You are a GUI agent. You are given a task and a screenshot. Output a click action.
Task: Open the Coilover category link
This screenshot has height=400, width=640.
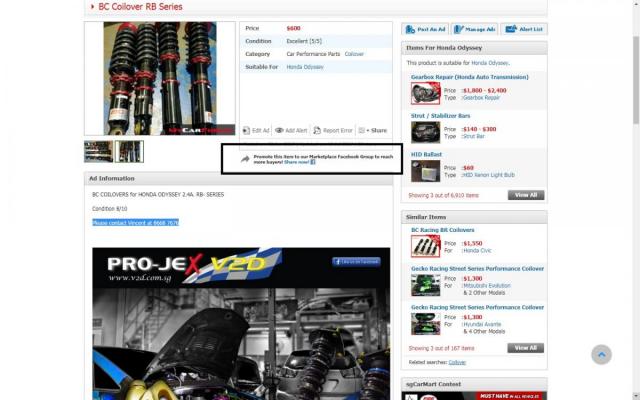point(355,54)
